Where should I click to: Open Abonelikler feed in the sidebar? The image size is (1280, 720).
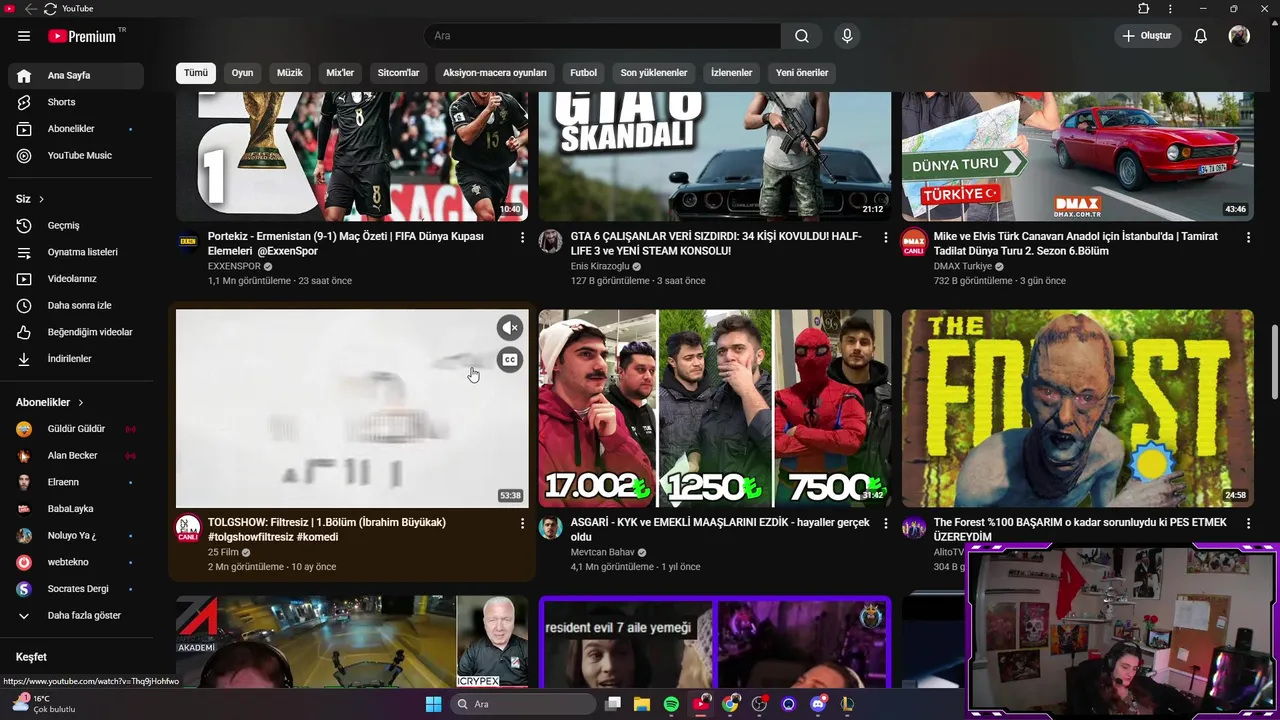tap(76, 129)
